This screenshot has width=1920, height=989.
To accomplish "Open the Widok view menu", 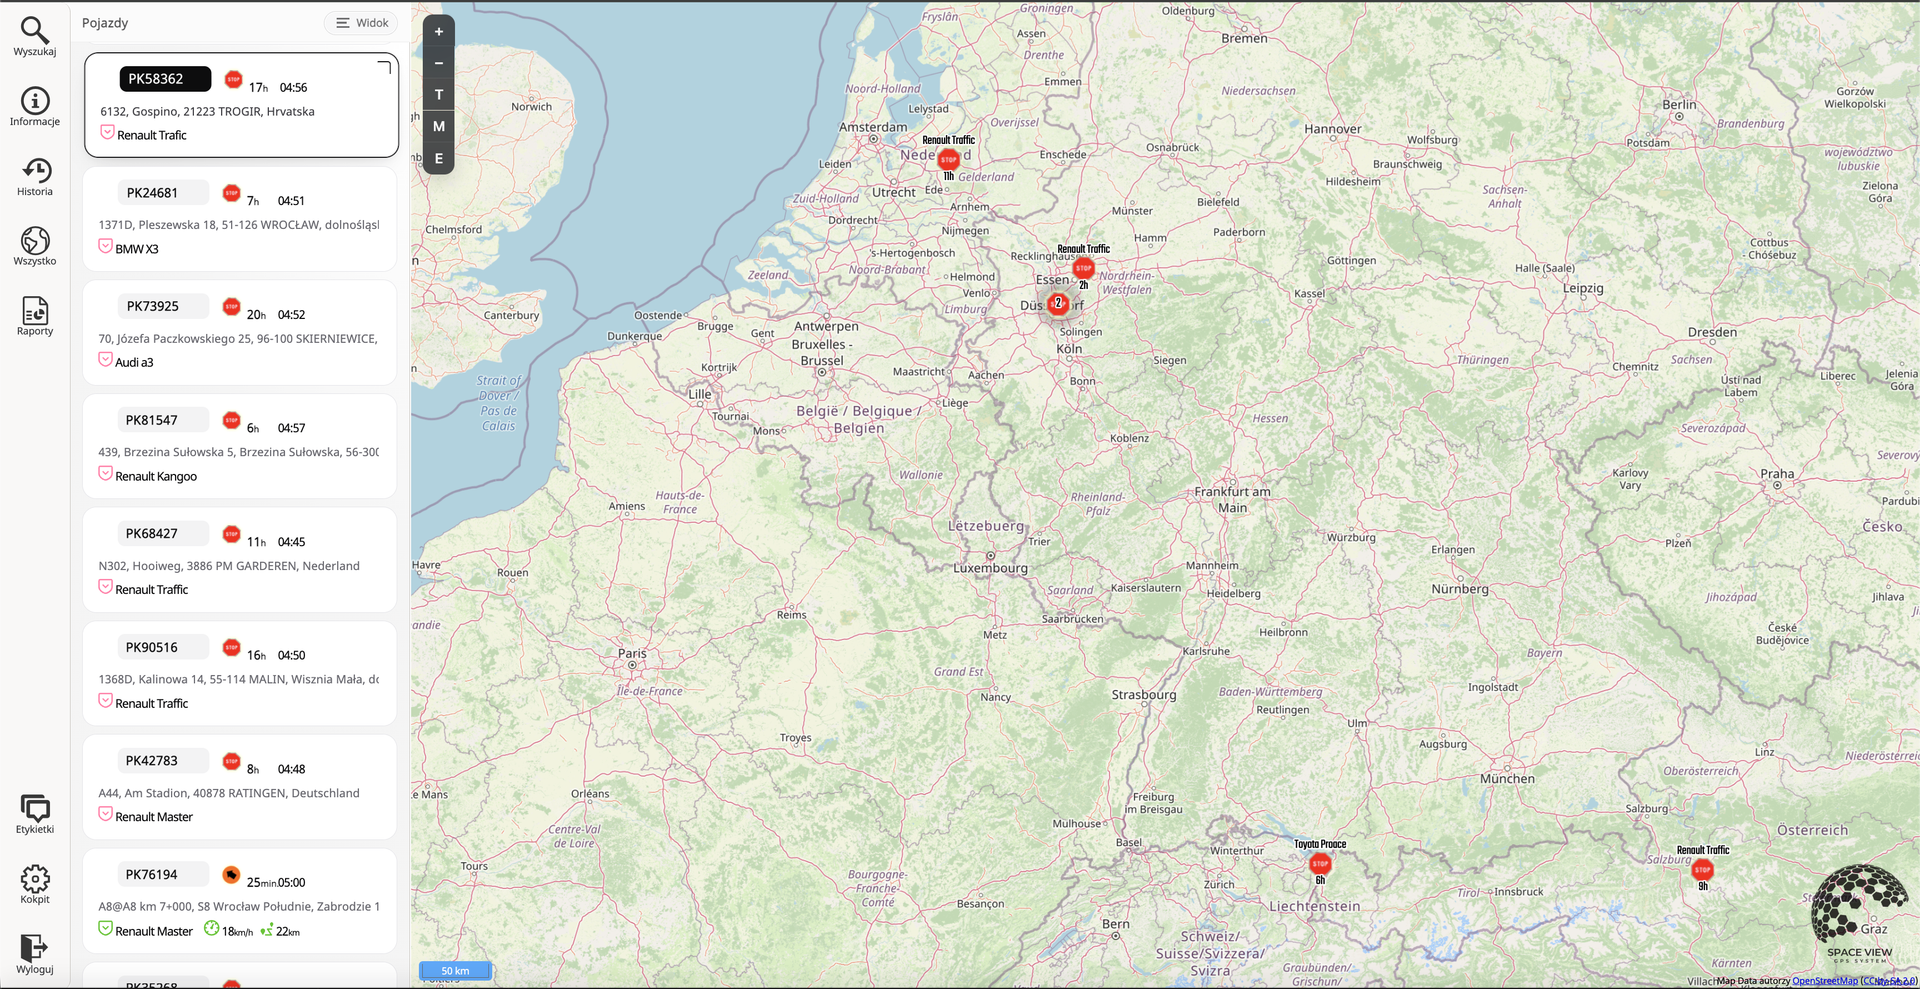I will tap(361, 23).
